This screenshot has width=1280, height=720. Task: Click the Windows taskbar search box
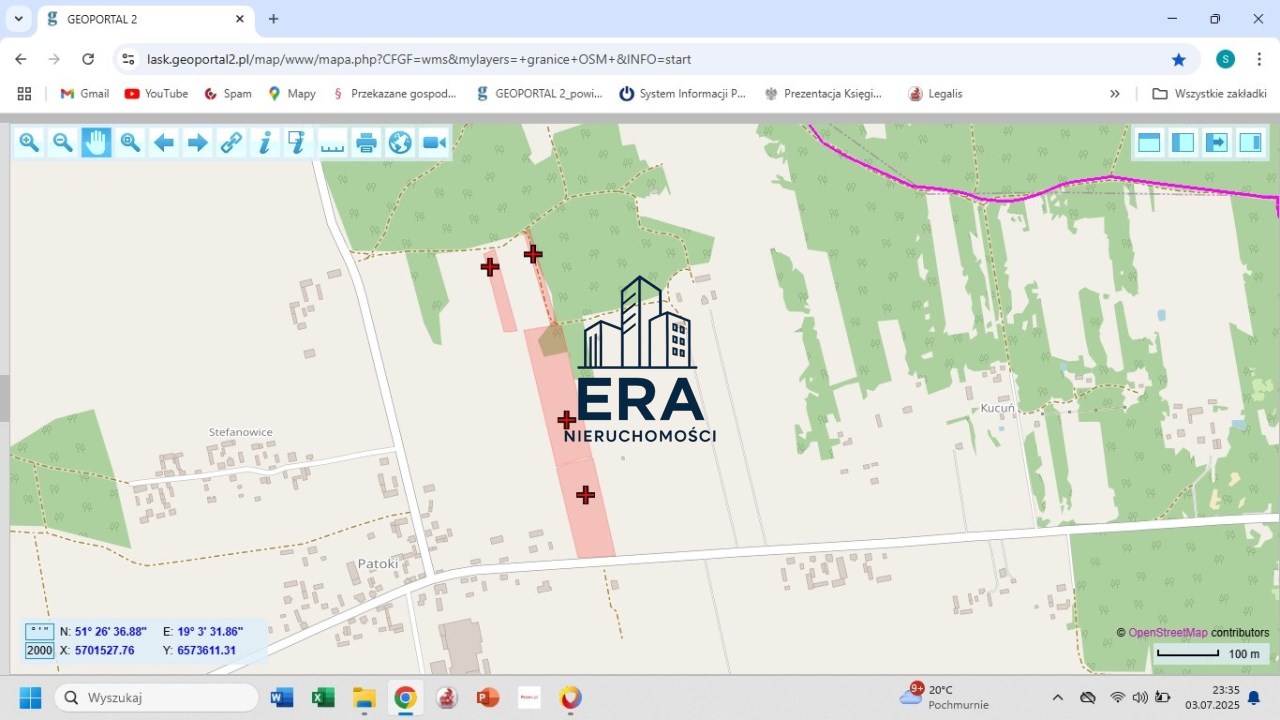[157, 697]
